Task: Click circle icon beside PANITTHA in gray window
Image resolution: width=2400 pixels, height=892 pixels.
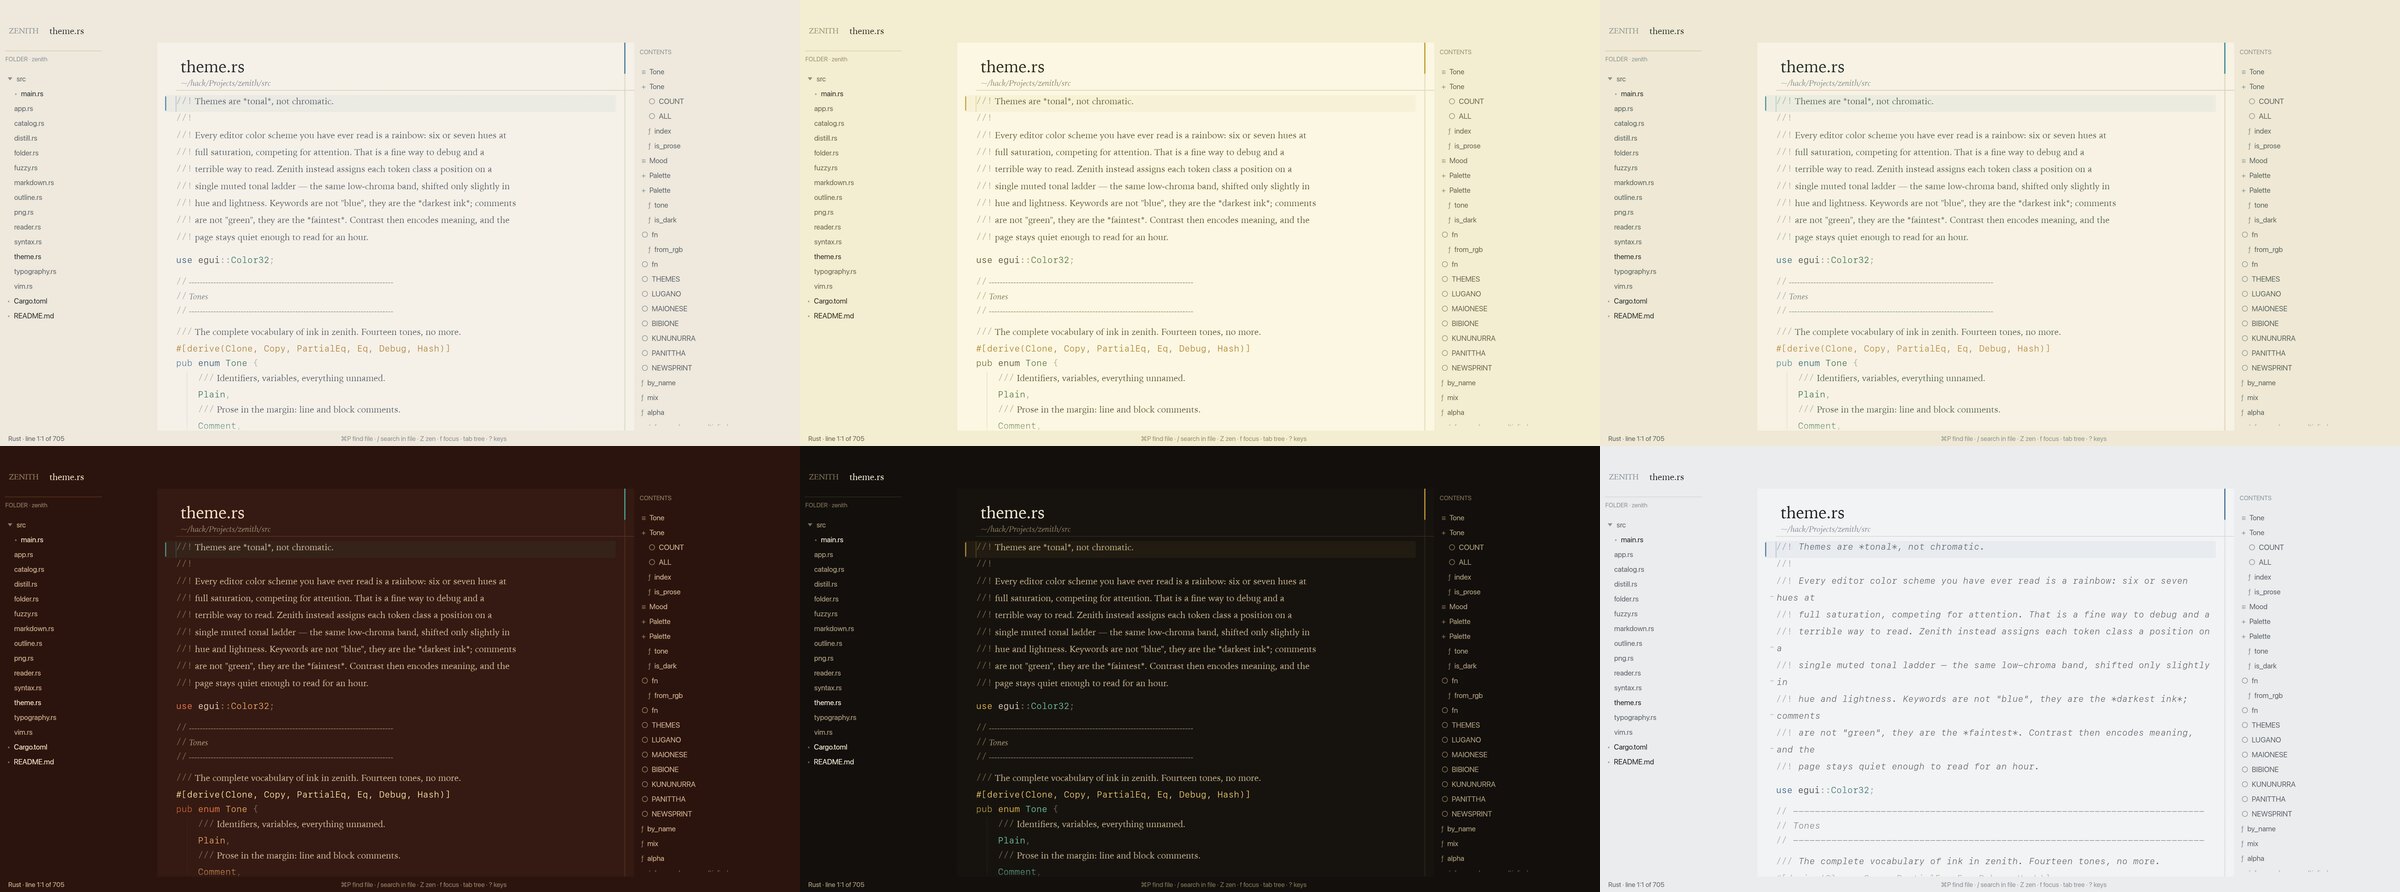Action: 2245,799
